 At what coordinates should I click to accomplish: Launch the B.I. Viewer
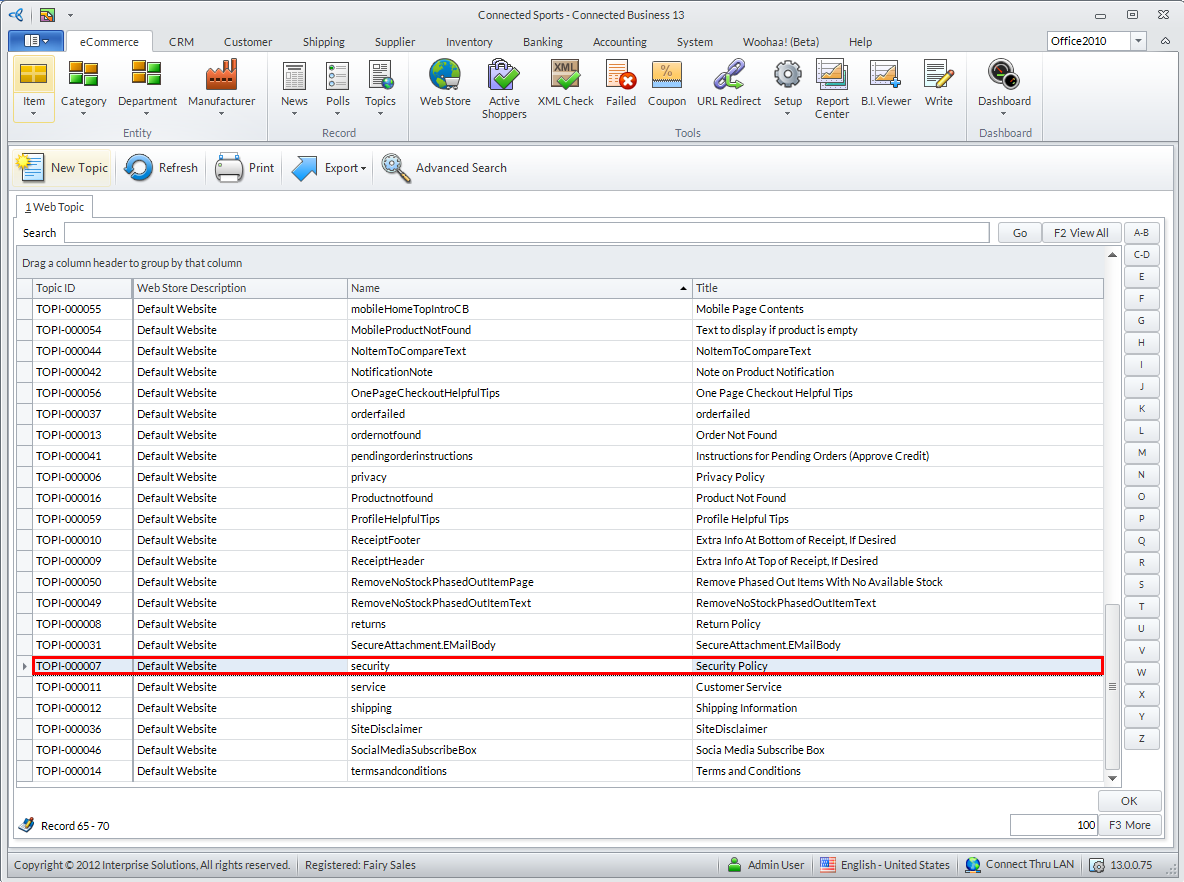point(885,83)
